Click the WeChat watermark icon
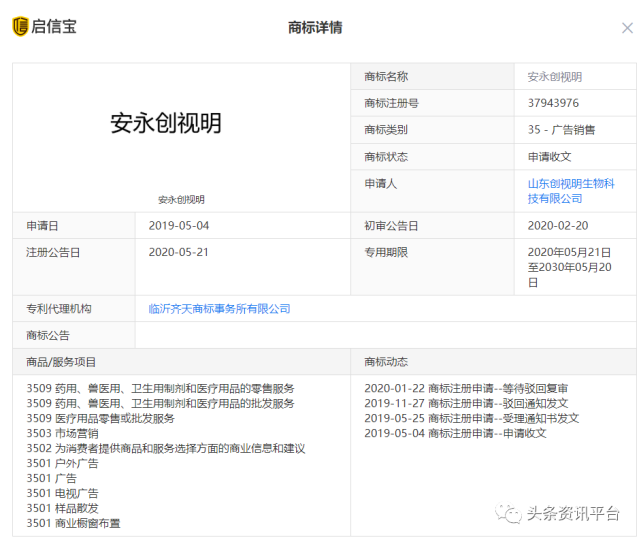Image resolution: width=641 pixels, height=542 pixels. 513,513
